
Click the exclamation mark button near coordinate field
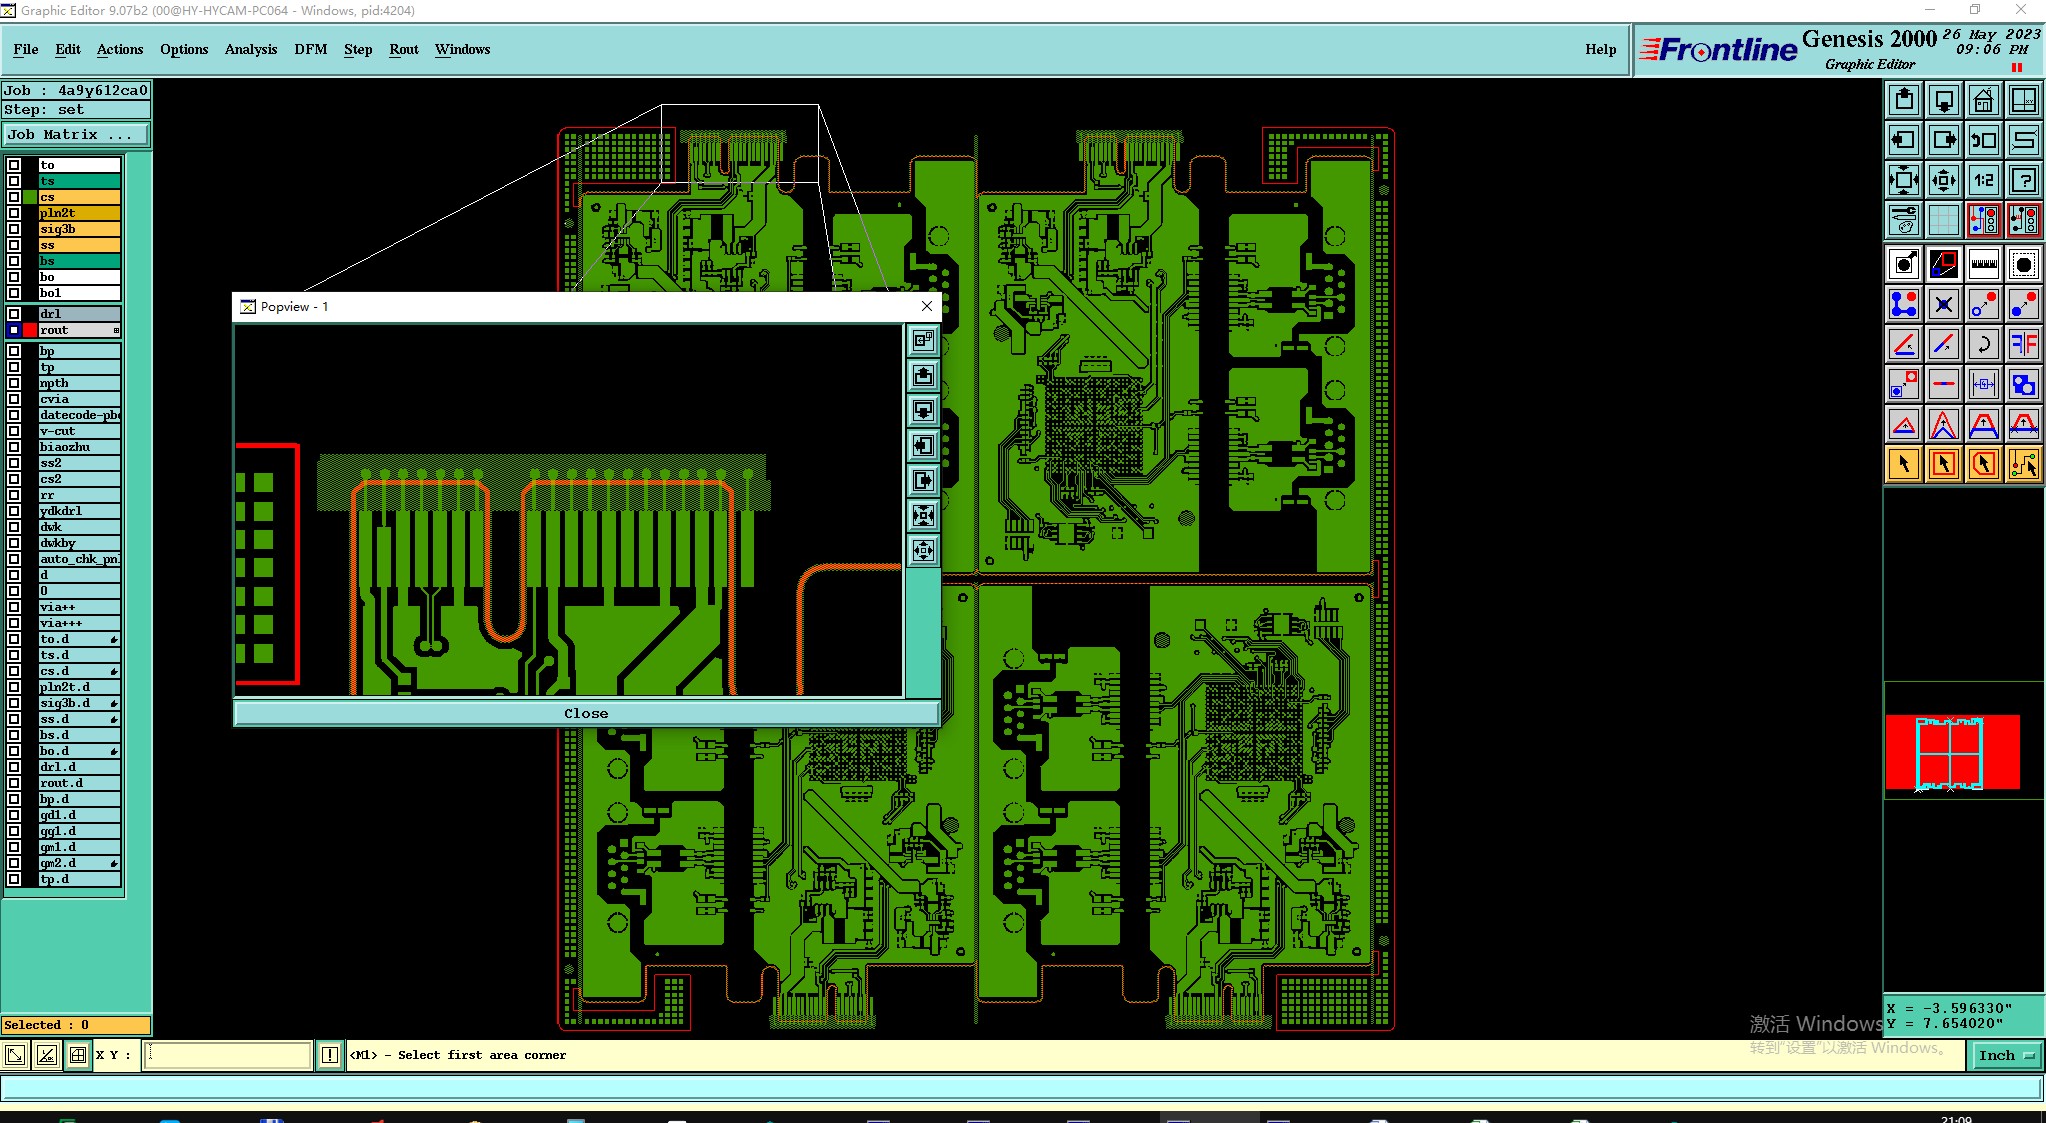pyautogui.click(x=330, y=1055)
